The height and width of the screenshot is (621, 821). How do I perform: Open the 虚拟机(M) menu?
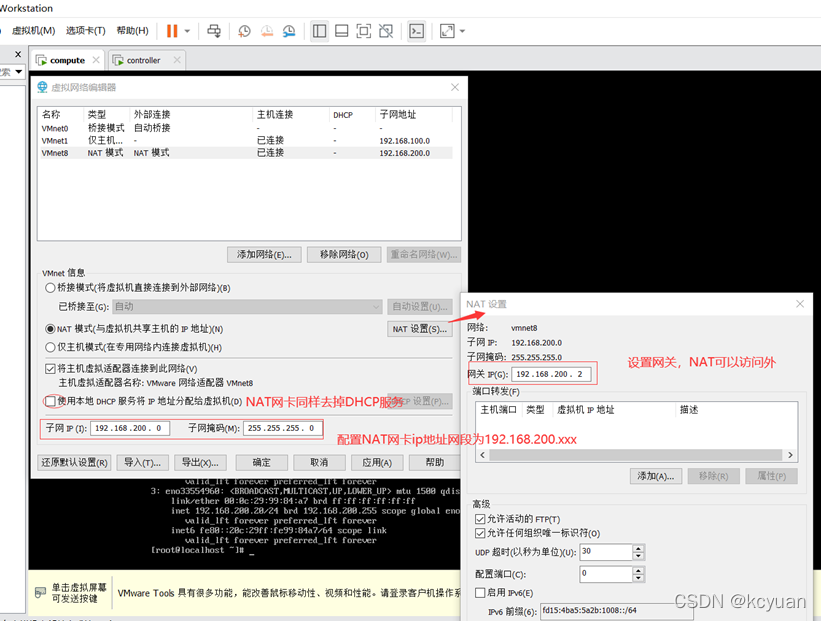pos(34,31)
